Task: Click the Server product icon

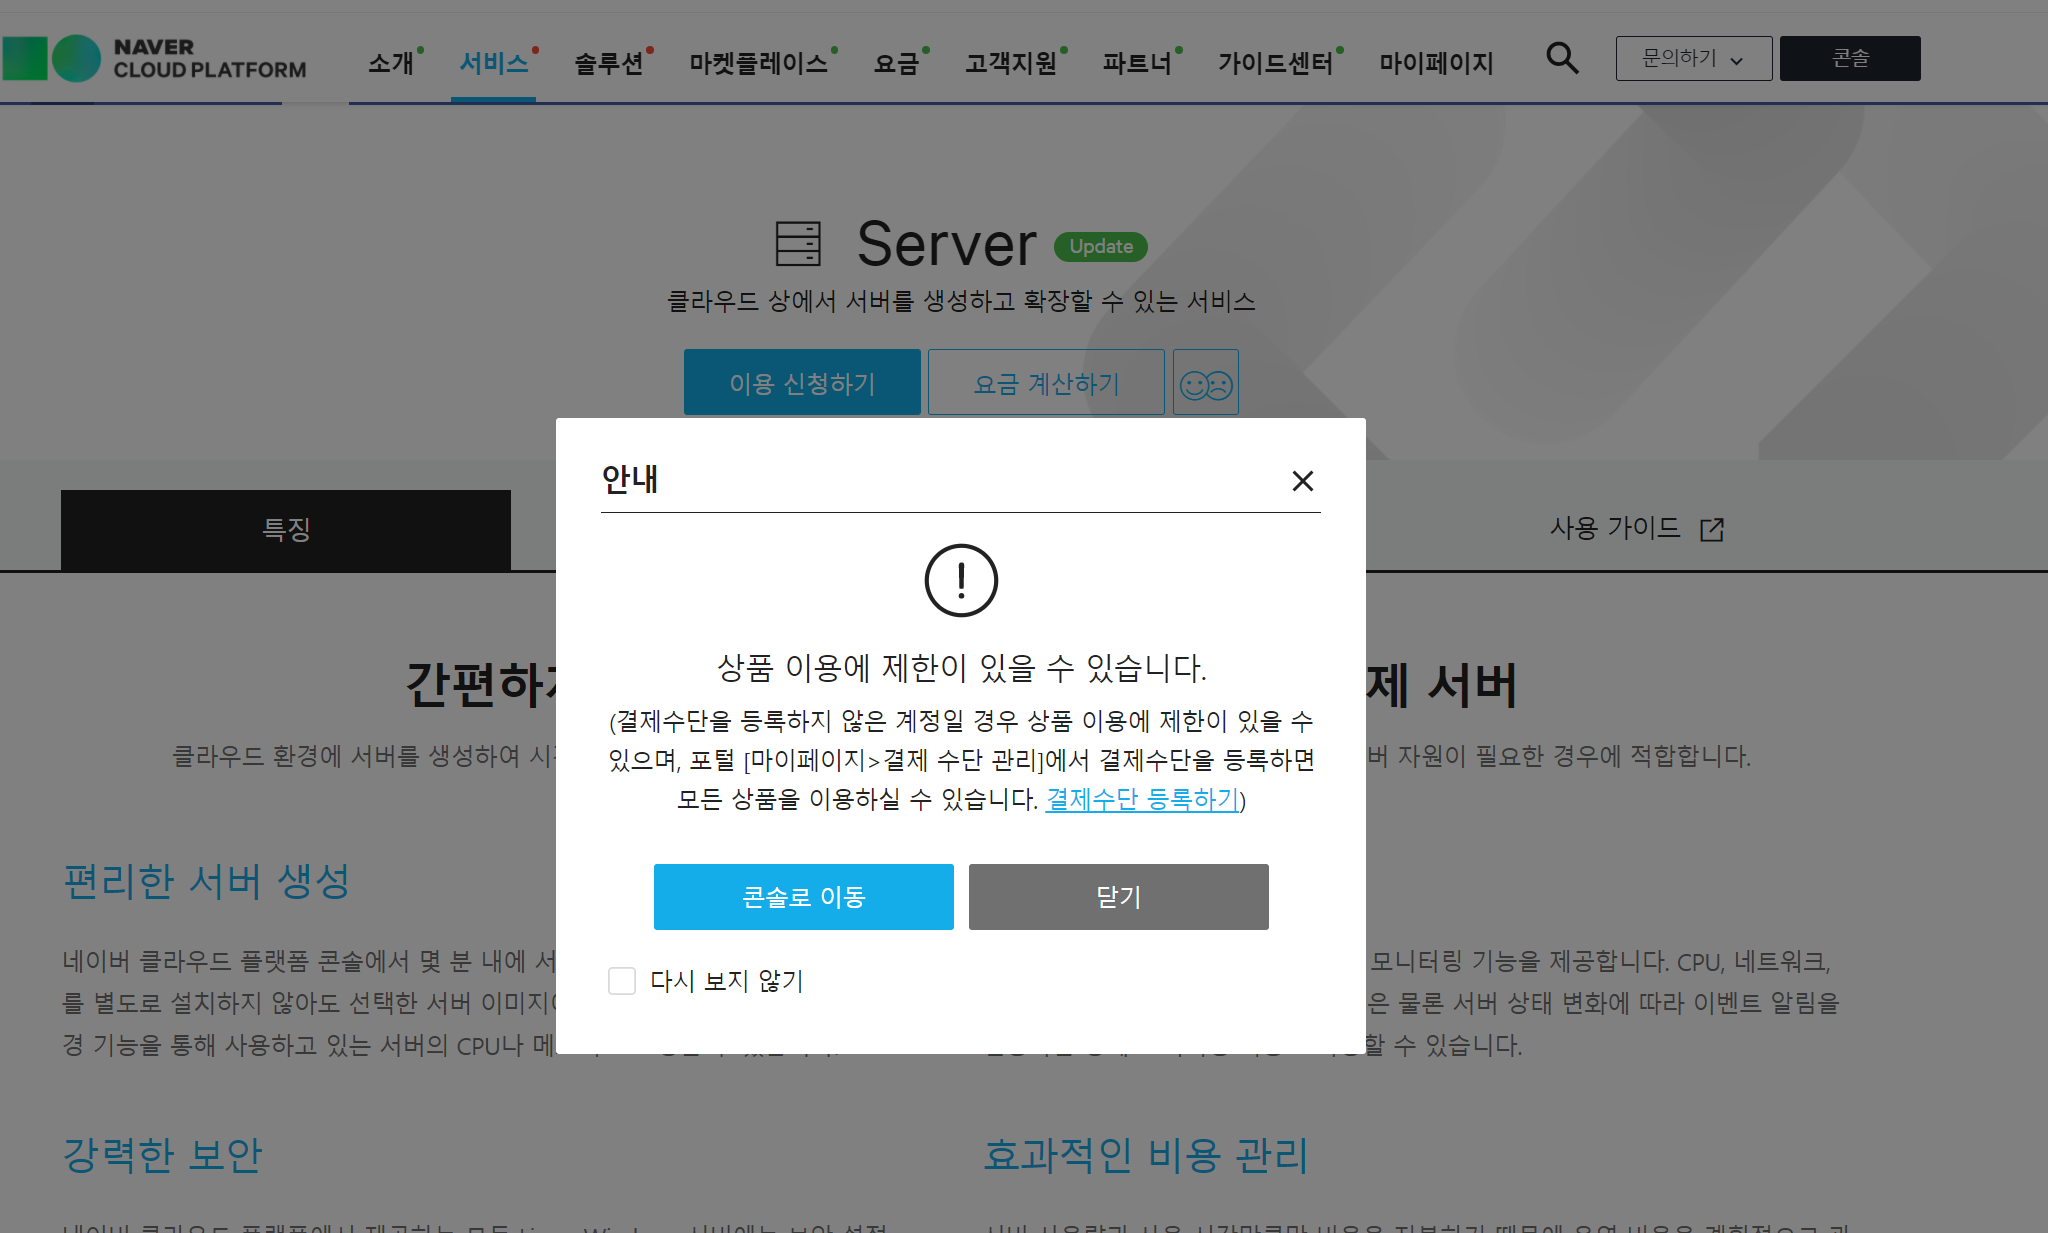Action: click(x=798, y=244)
